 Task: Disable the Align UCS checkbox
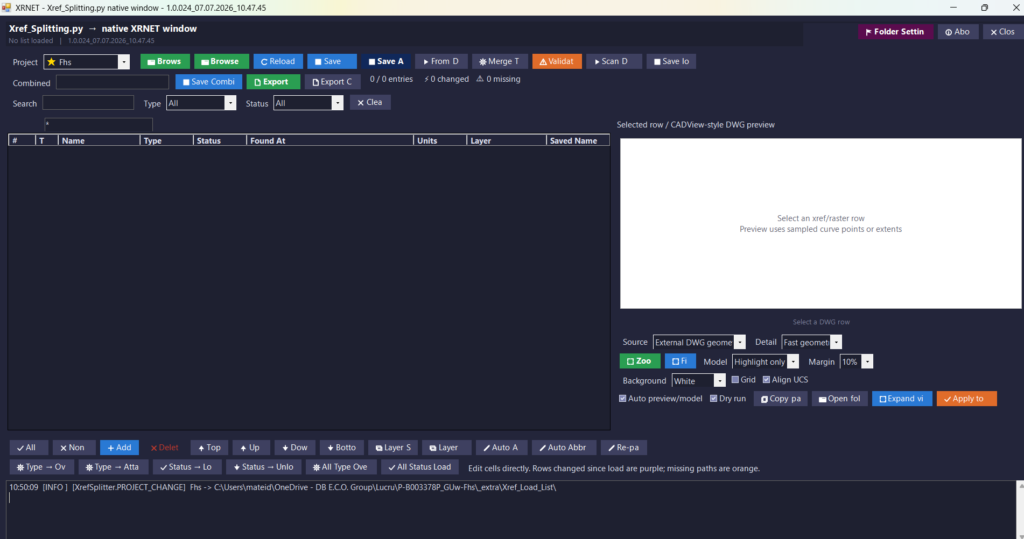pyautogui.click(x=766, y=380)
